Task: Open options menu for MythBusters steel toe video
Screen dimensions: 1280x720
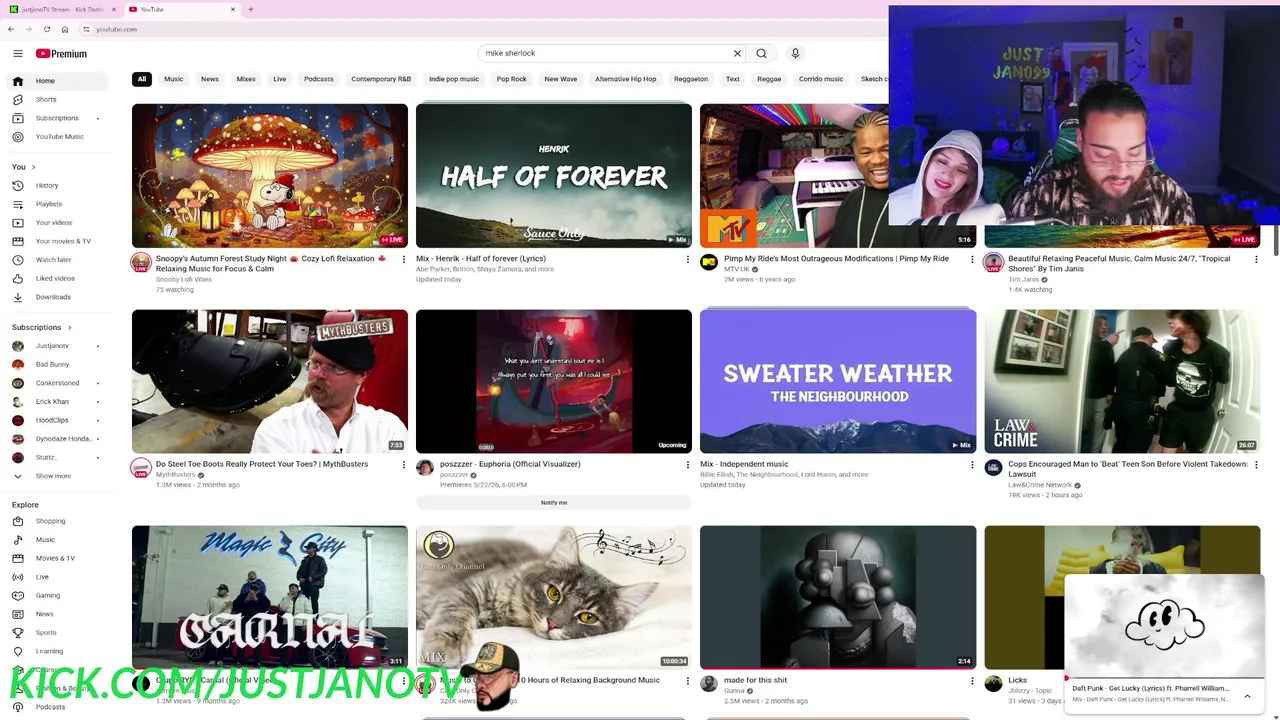Action: [404, 465]
